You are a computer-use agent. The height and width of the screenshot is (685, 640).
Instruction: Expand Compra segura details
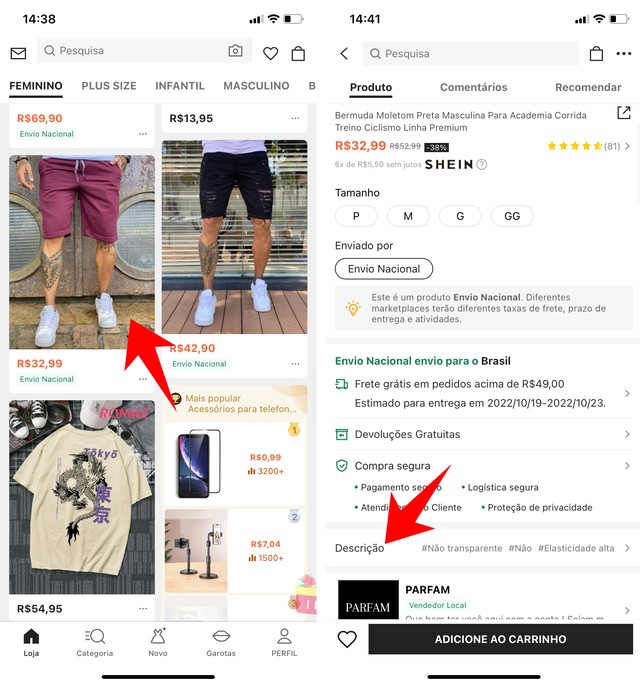pos(483,466)
